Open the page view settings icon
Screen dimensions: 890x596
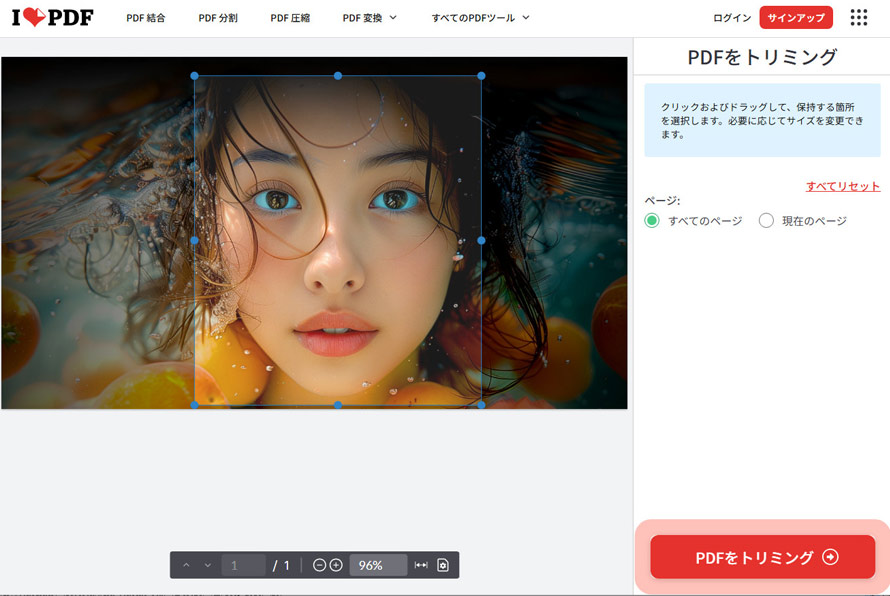[444, 565]
